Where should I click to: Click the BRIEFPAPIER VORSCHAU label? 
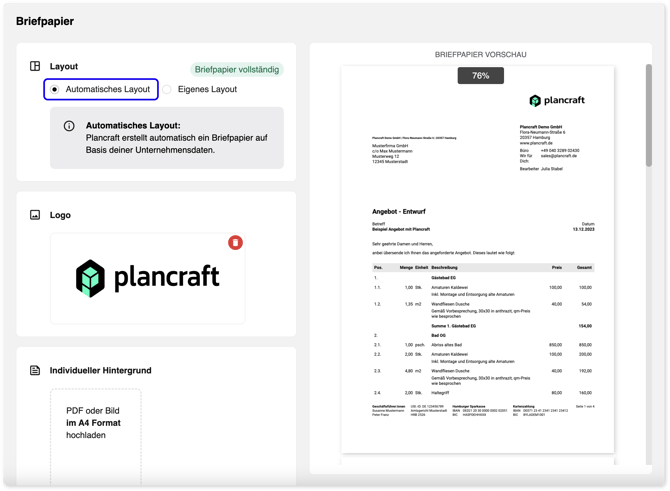[x=480, y=55]
